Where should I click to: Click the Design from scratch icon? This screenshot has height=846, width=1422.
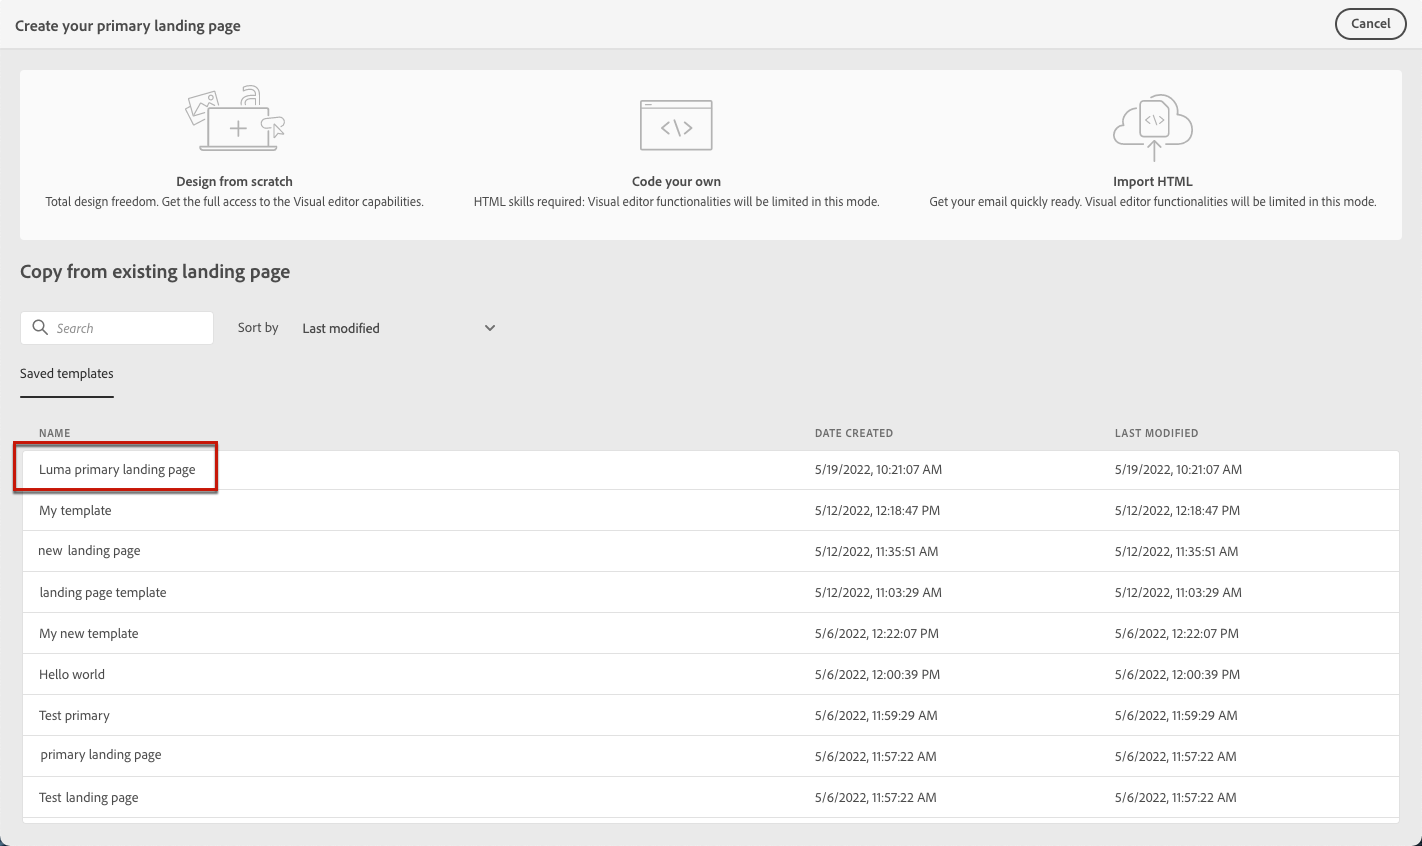[235, 119]
